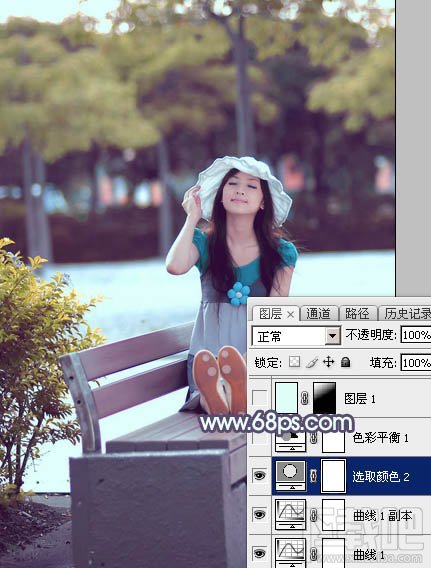Click the 曲线 1 副本 layer mask thumbnail
Image resolution: width=431 pixels, height=568 pixels.
333,514
